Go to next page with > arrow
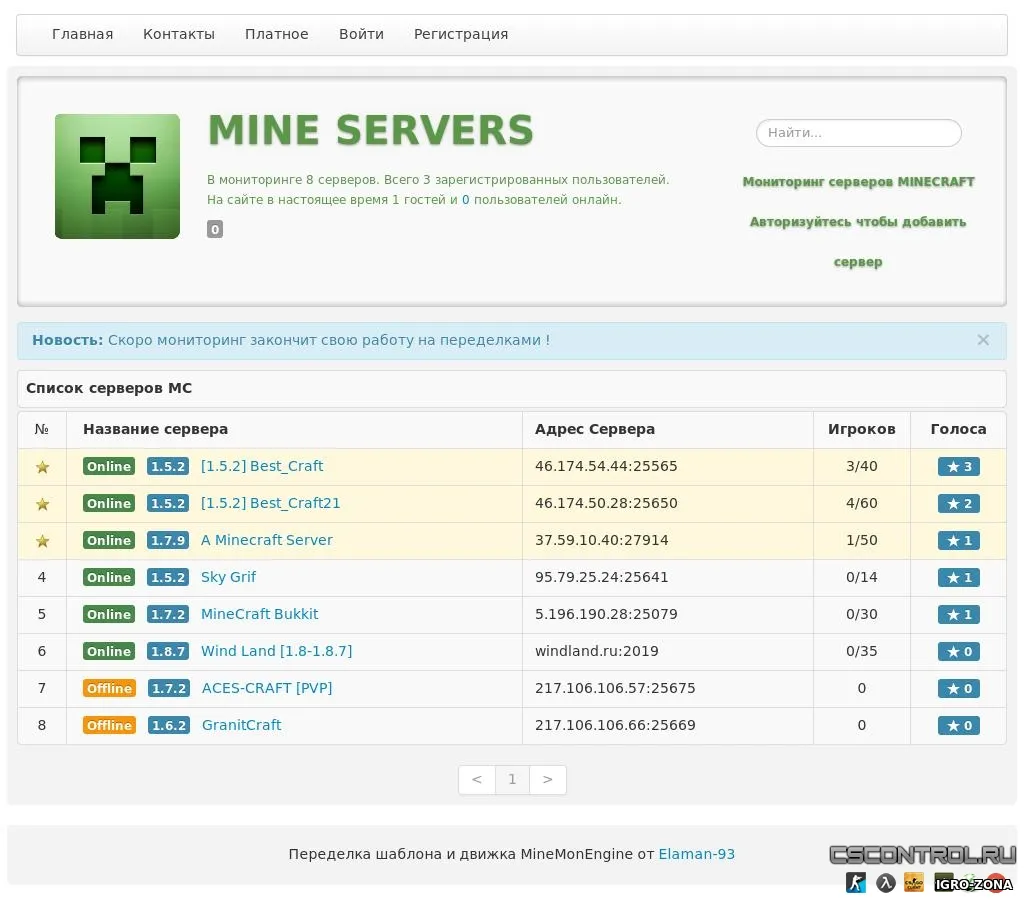Image resolution: width=1024 pixels, height=900 pixels. 547,780
